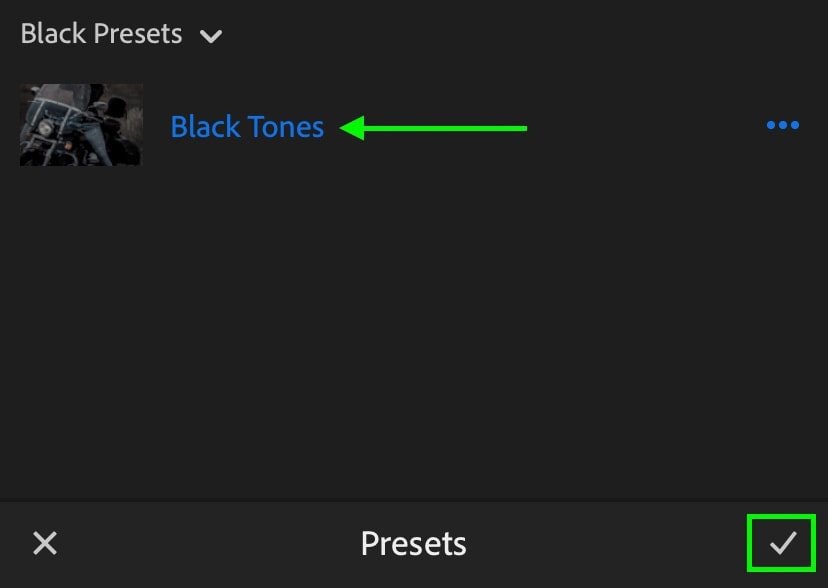This screenshot has height=588, width=828.
Task: Show more actions for the Black Tones preset
Action: pos(783,125)
